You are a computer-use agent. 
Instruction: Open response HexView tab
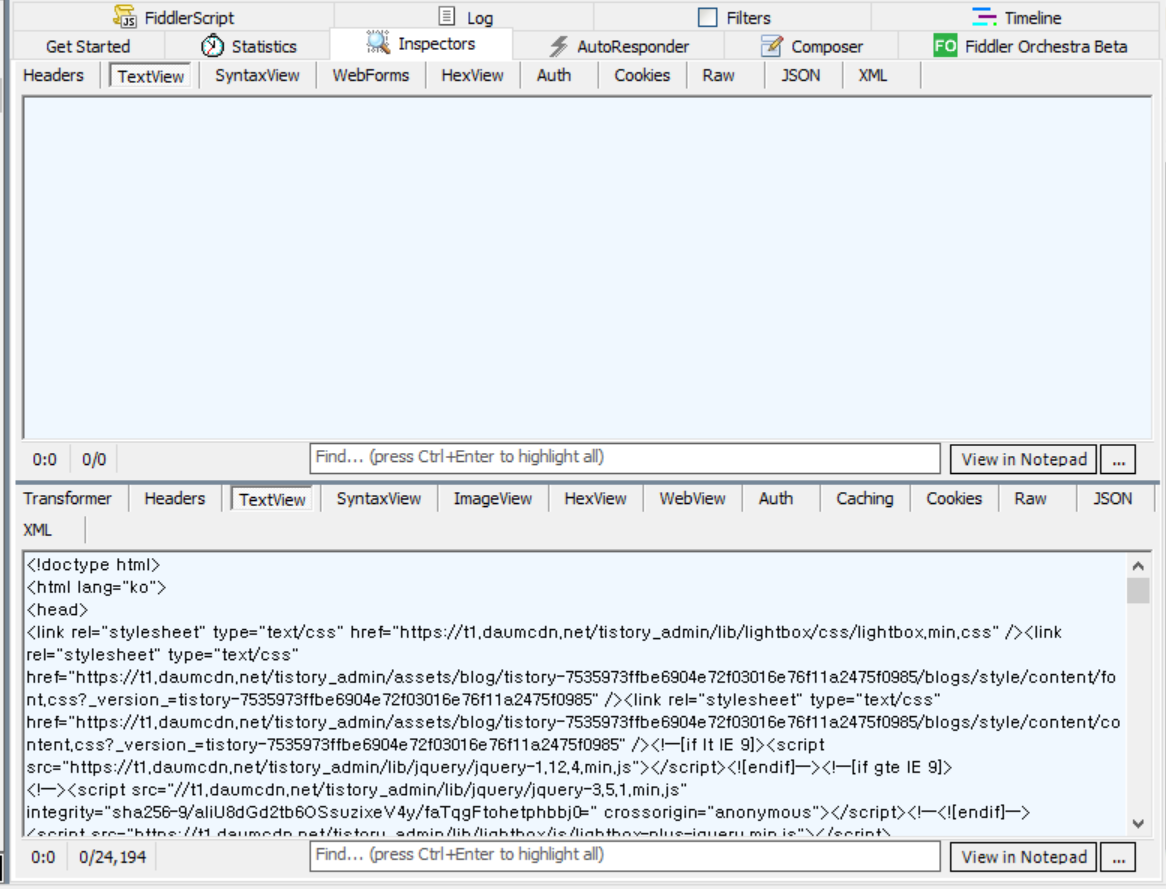pos(596,498)
